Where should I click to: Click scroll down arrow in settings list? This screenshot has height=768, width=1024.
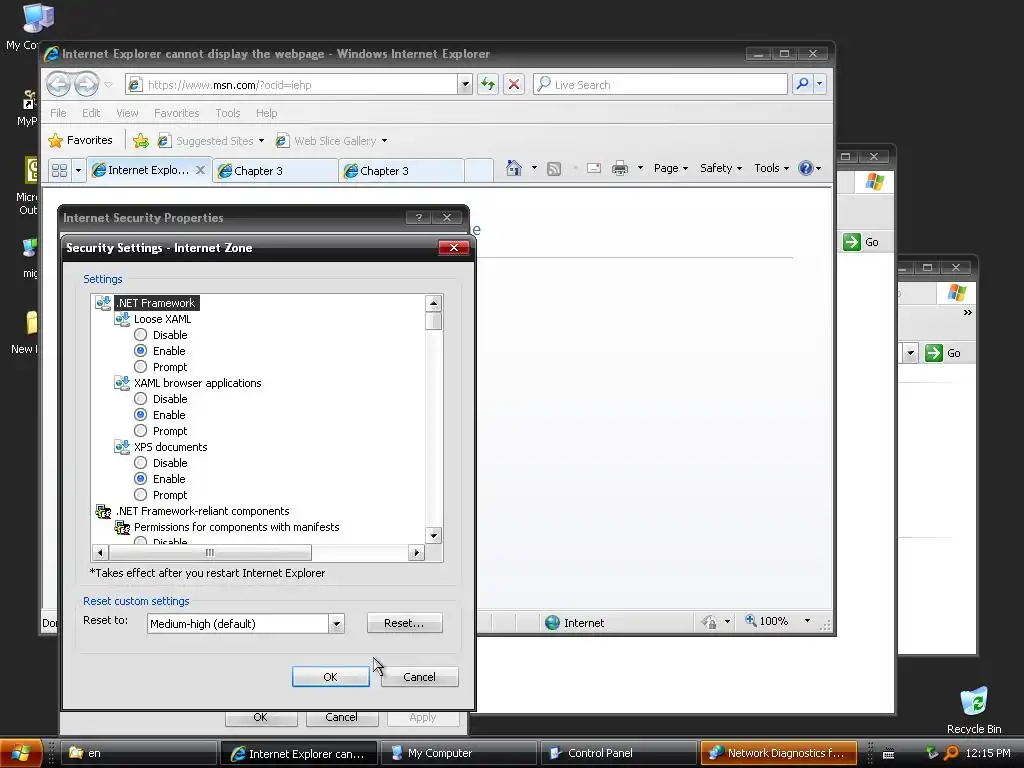pyautogui.click(x=434, y=536)
